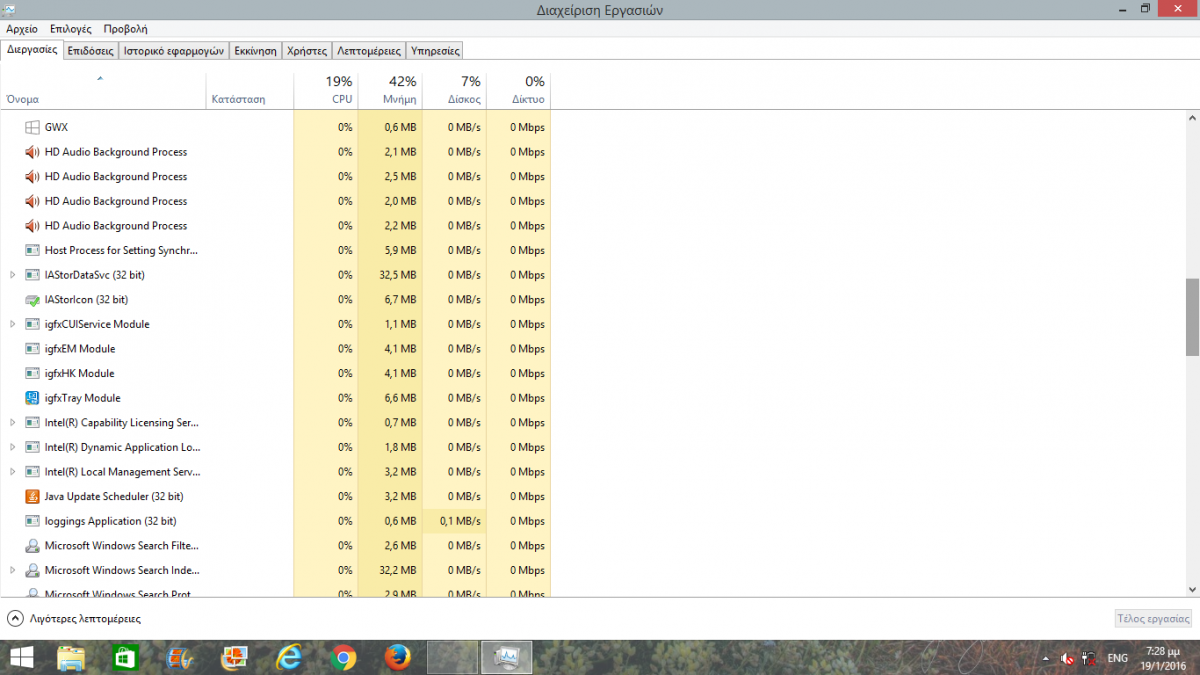
Task: Expand the Microsoft Windows Search Indexer group
Action: coord(12,570)
